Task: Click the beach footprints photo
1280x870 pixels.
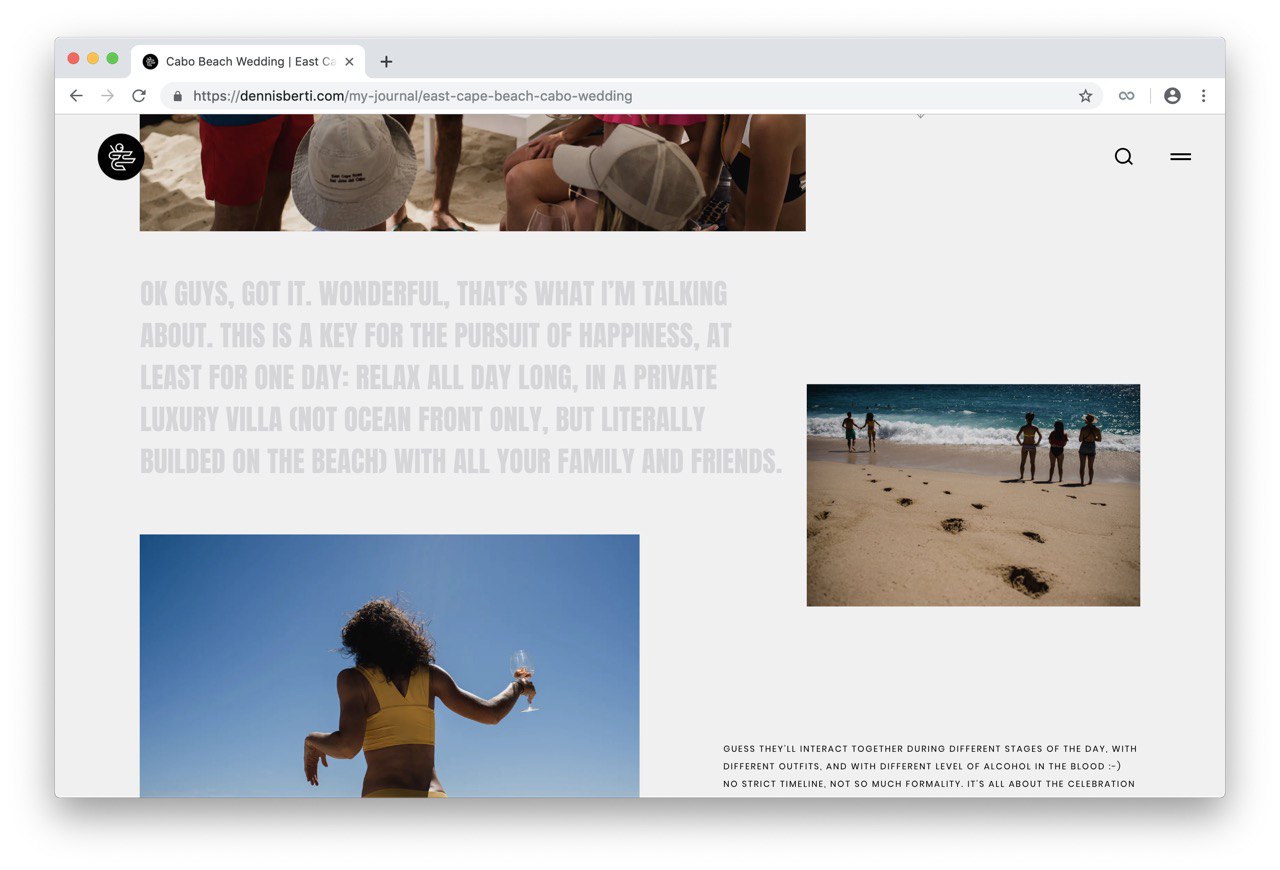Action: point(973,495)
